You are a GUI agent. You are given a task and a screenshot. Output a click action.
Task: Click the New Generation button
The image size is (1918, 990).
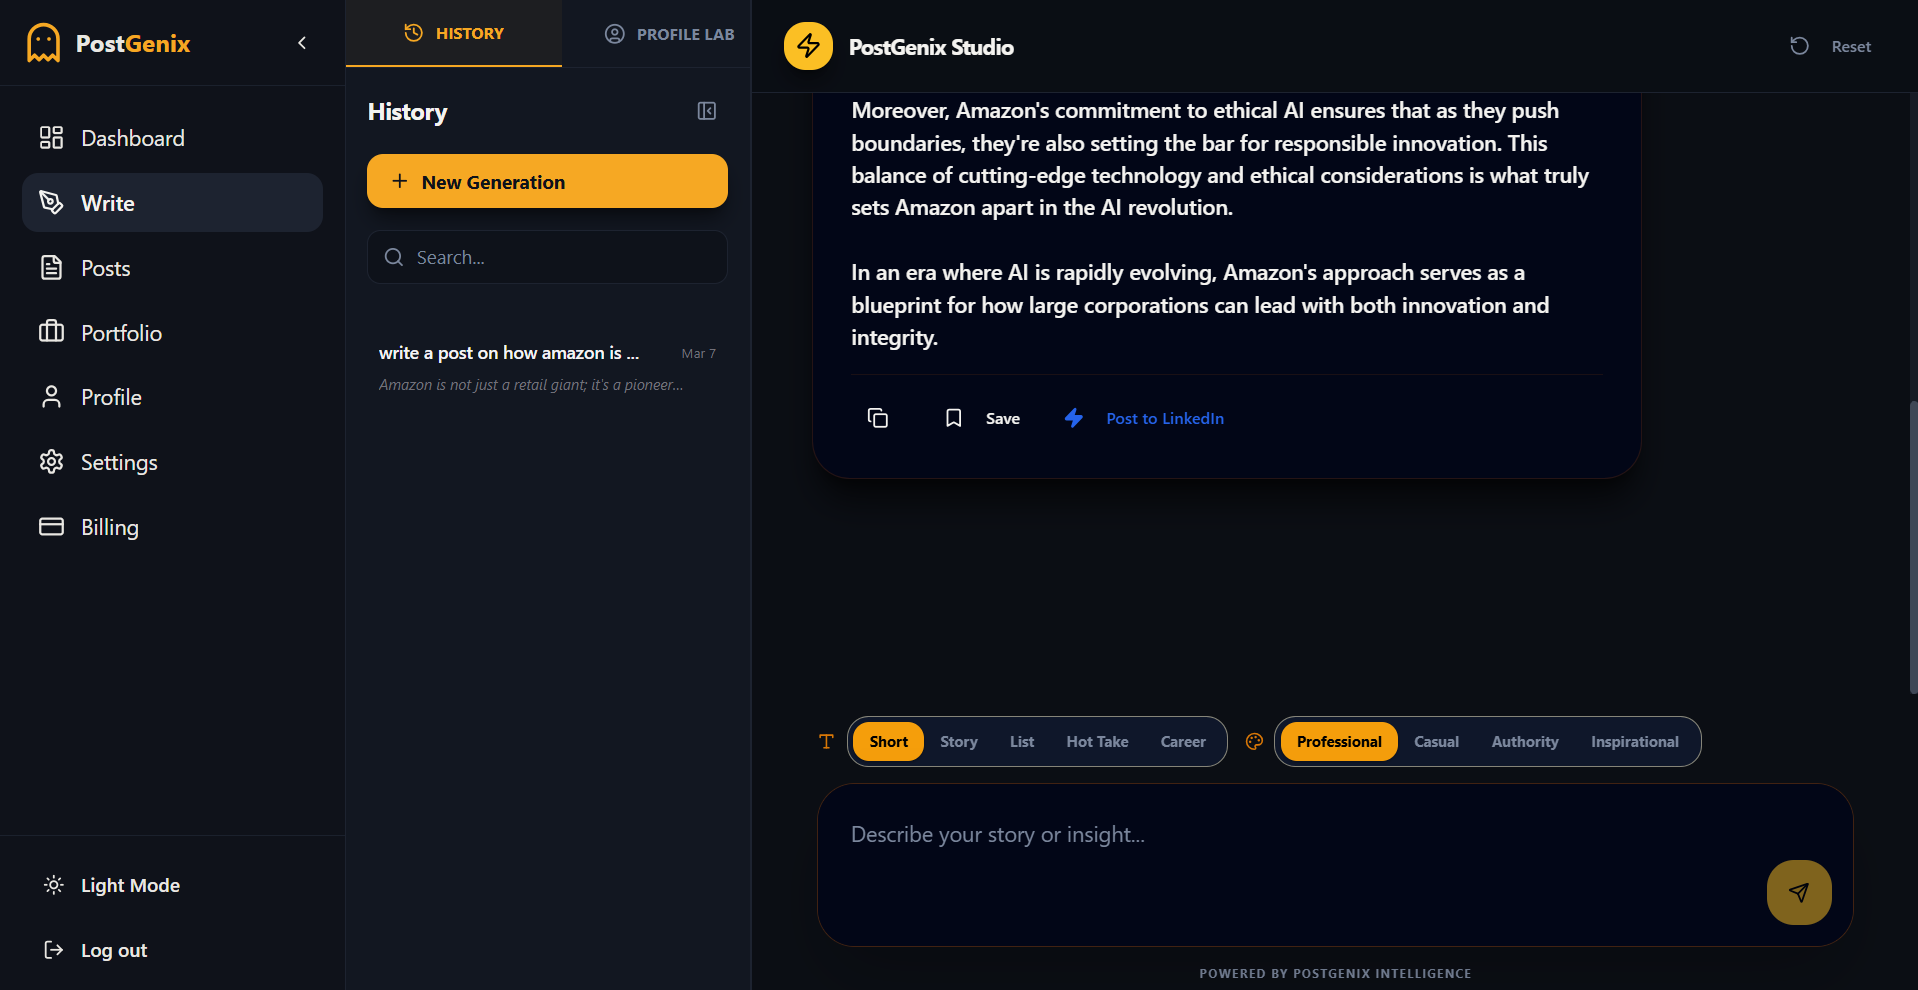tap(547, 181)
